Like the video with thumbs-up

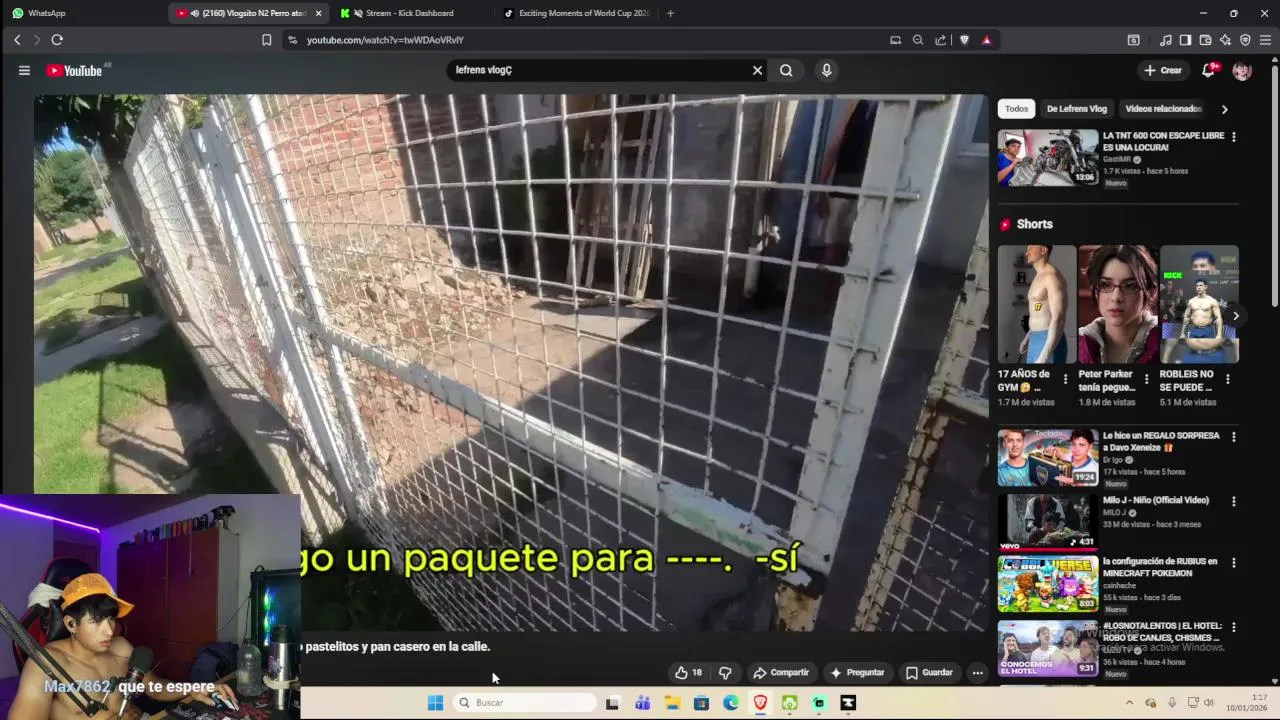[687, 672]
